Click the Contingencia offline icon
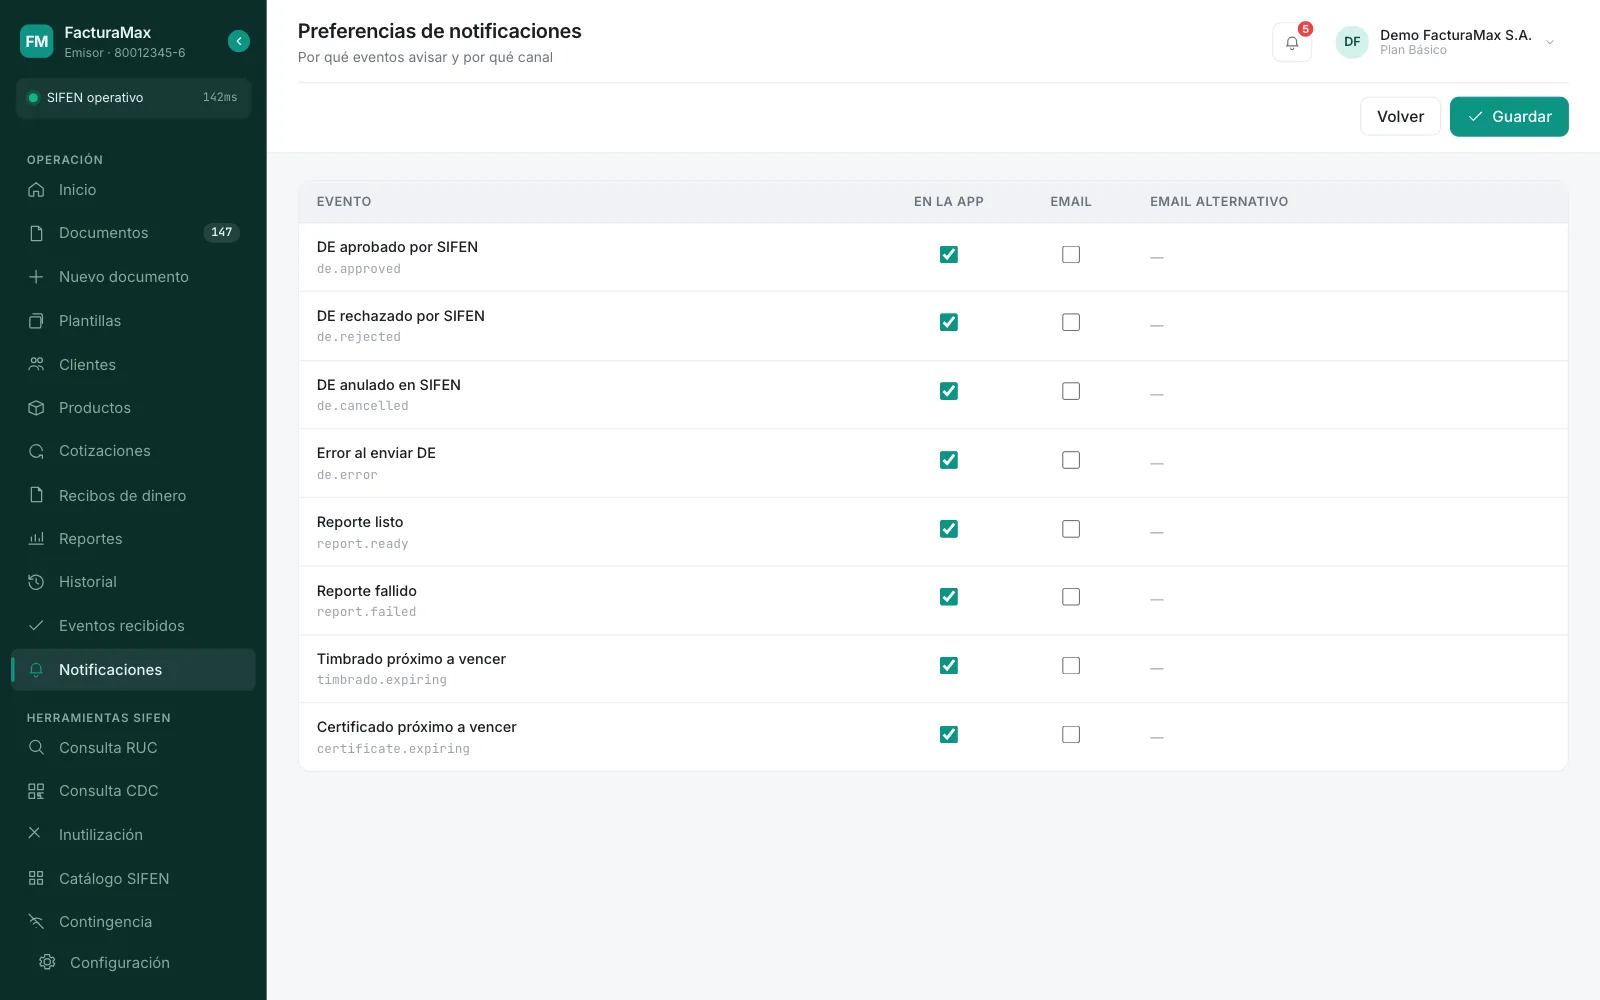1600x1000 pixels. tap(36, 922)
